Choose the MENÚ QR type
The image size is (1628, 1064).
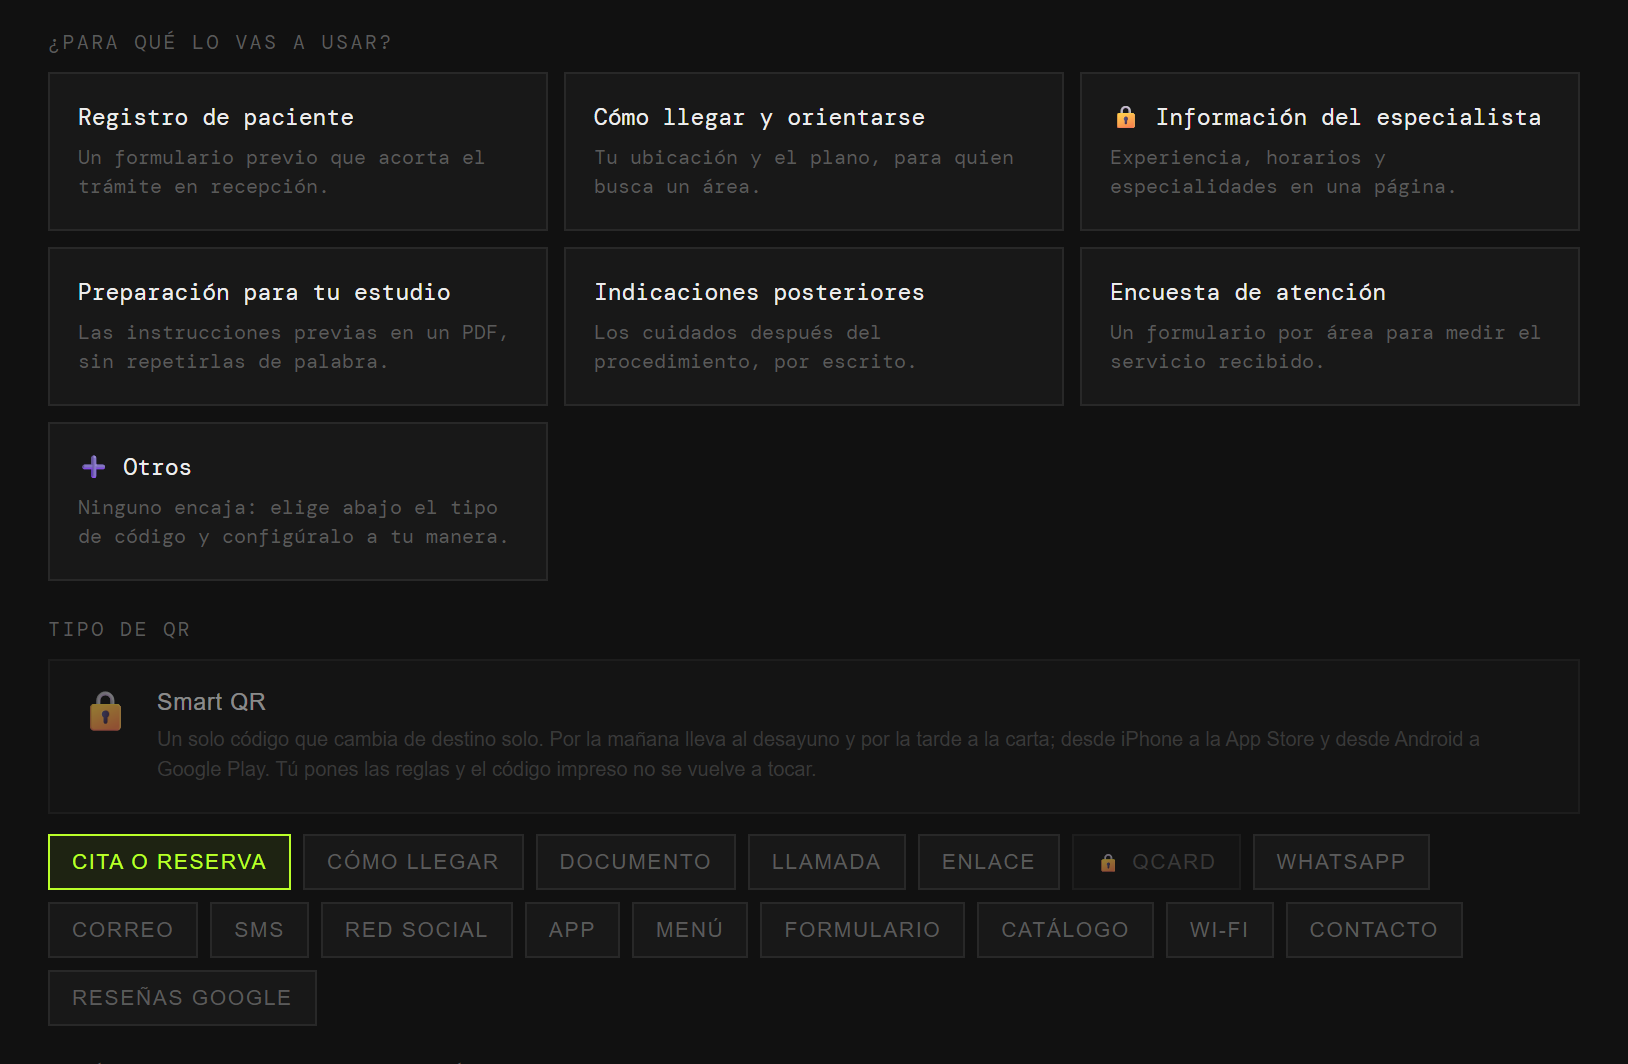[x=689, y=930]
